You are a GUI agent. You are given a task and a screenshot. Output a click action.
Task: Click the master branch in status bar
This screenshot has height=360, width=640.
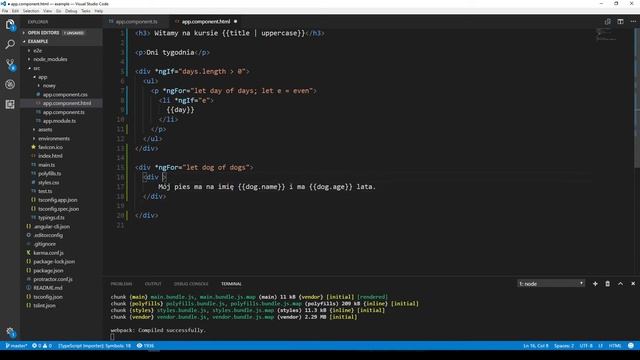pyautogui.click(x=16, y=346)
